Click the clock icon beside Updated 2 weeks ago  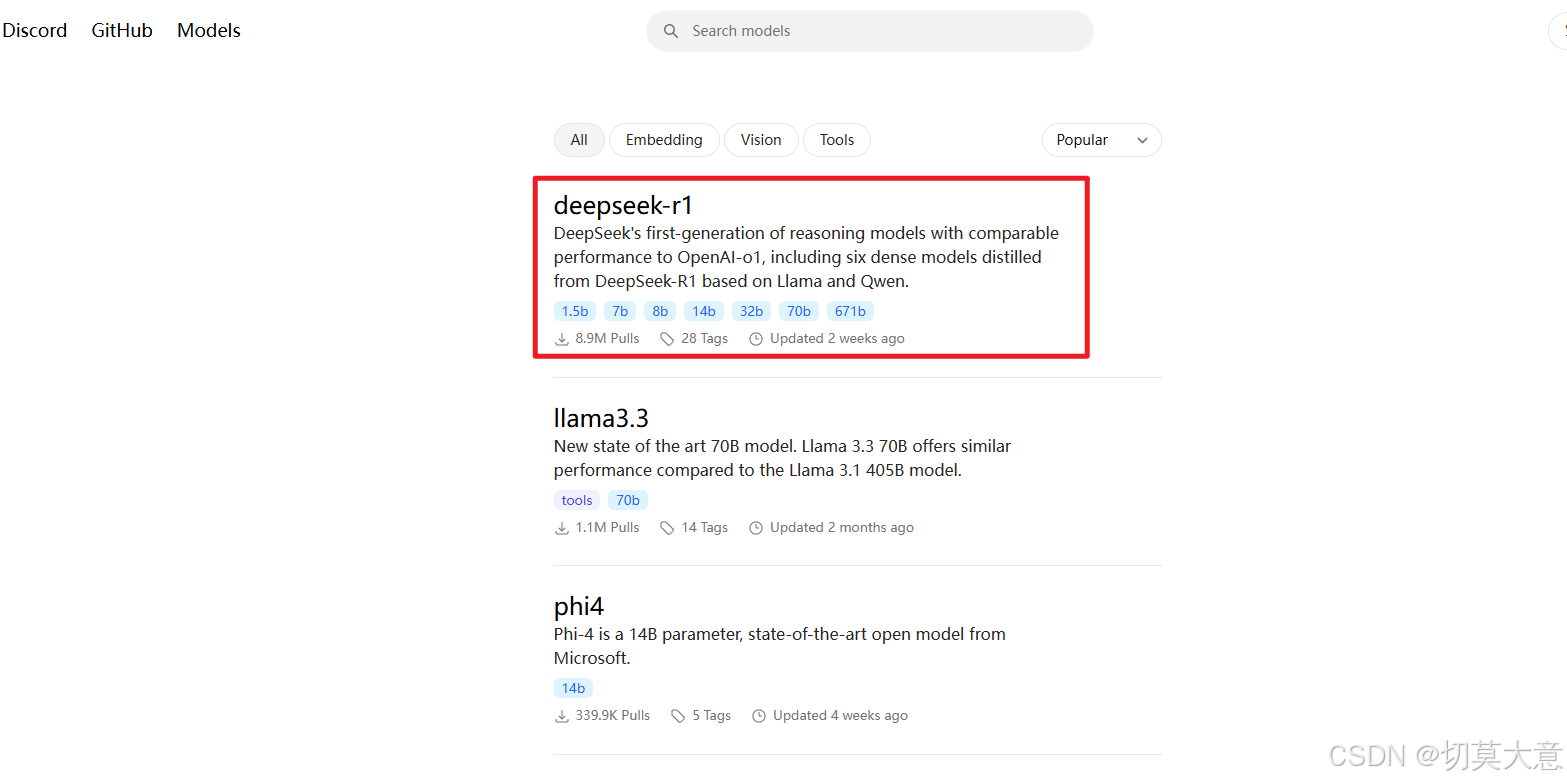pos(756,339)
